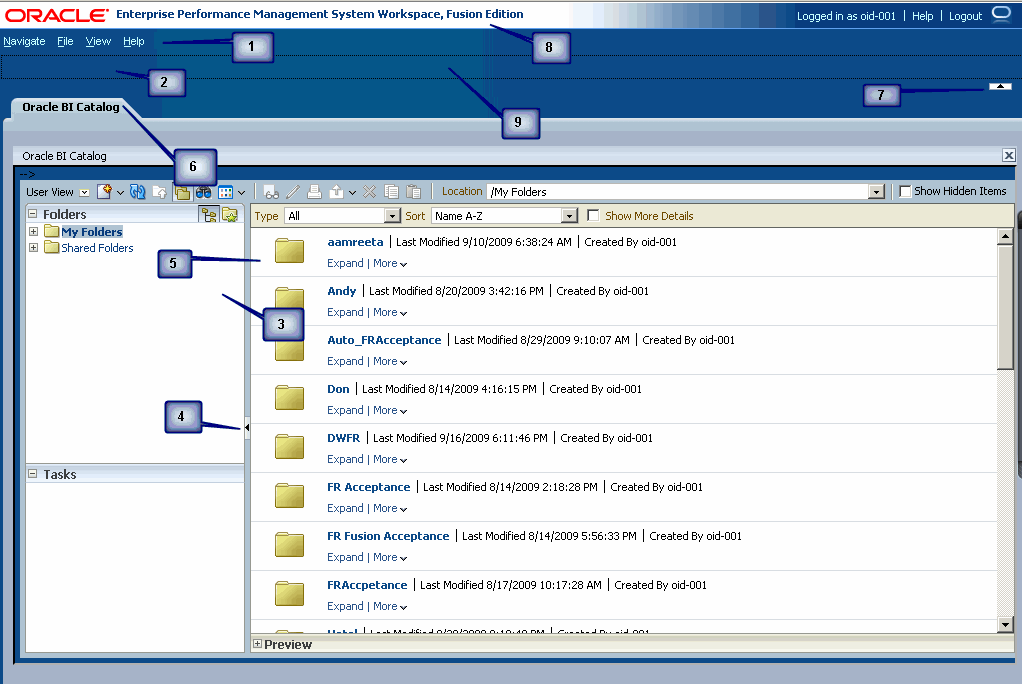Open the Location dropdown arrow
Viewport: 1022px width, 684px height.
(x=877, y=192)
